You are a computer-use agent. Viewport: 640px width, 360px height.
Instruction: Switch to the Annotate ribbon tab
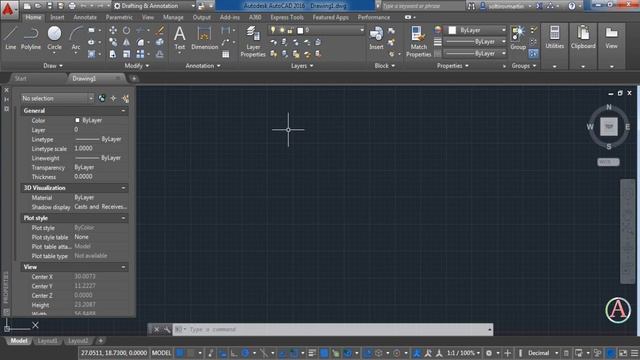85,17
